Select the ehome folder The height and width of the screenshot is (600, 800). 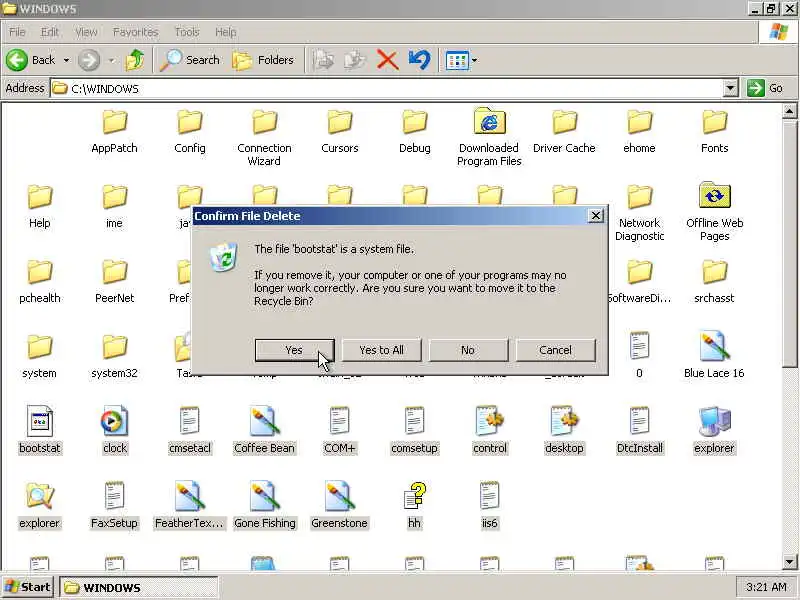coord(639,132)
